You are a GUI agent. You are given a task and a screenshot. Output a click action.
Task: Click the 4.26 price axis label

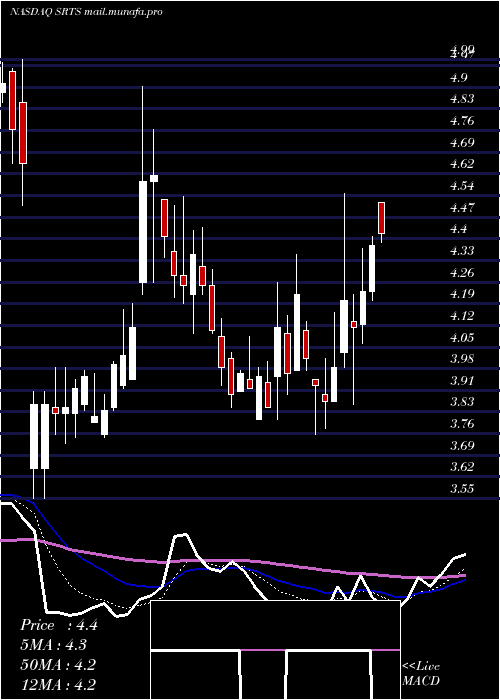coord(462,273)
